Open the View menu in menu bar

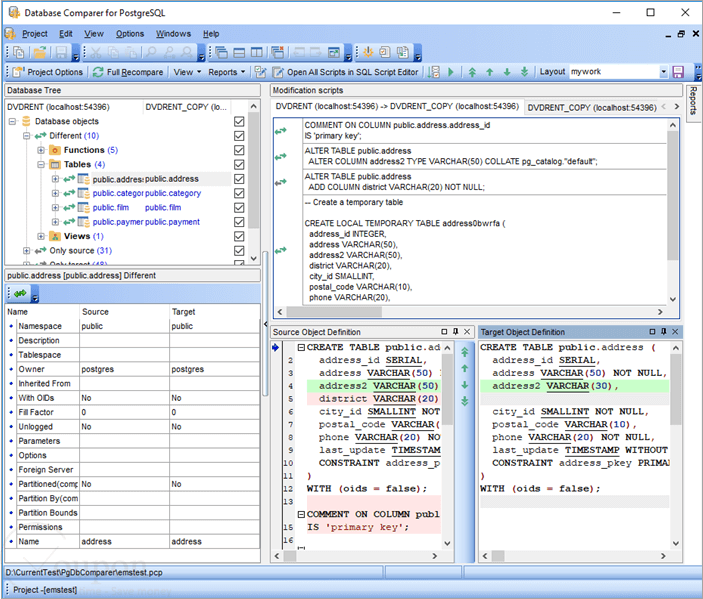pyautogui.click(x=94, y=34)
